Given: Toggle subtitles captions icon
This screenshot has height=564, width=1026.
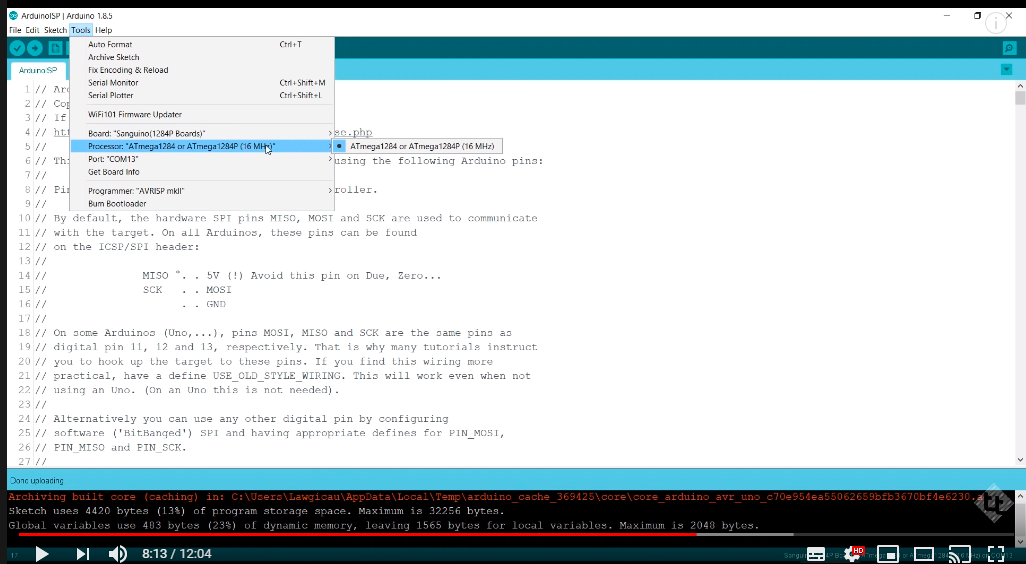Looking at the screenshot, I should click(x=815, y=554).
